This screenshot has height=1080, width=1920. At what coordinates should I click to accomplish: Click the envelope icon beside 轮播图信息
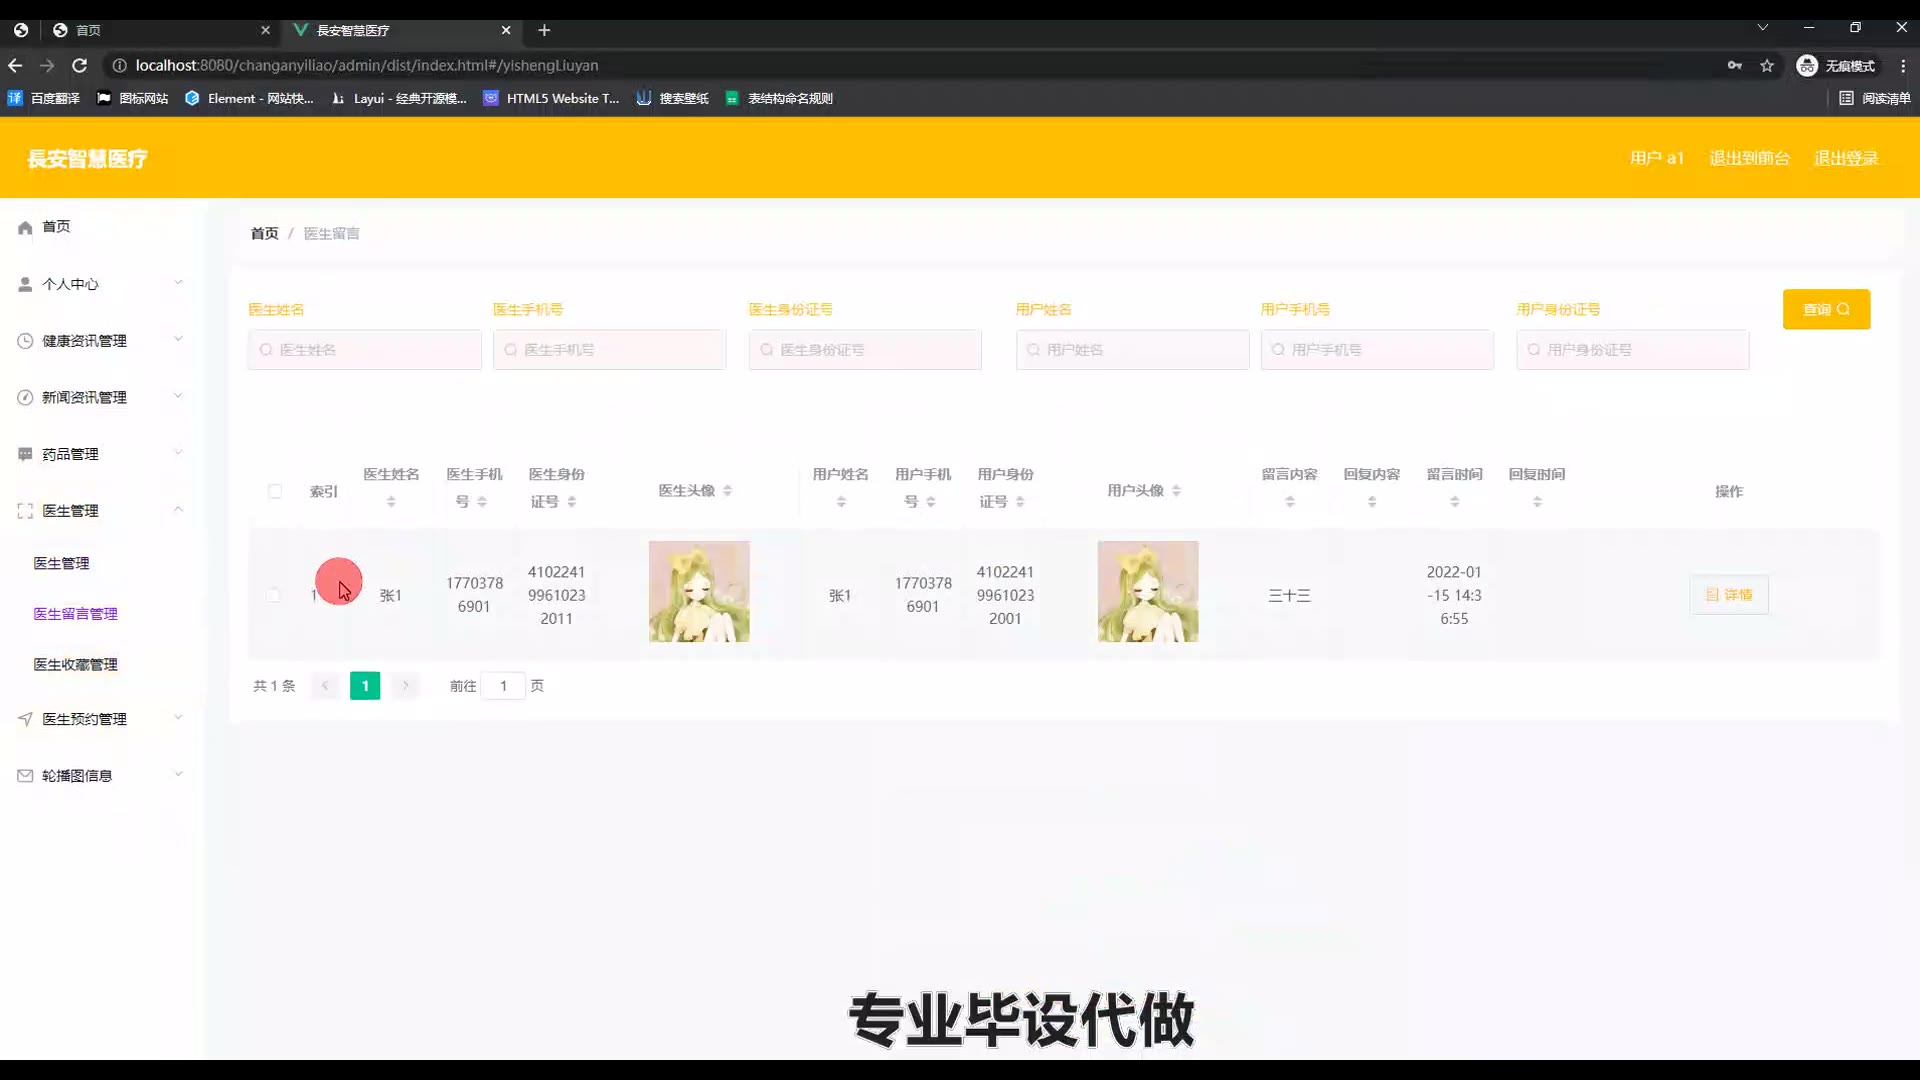(25, 776)
